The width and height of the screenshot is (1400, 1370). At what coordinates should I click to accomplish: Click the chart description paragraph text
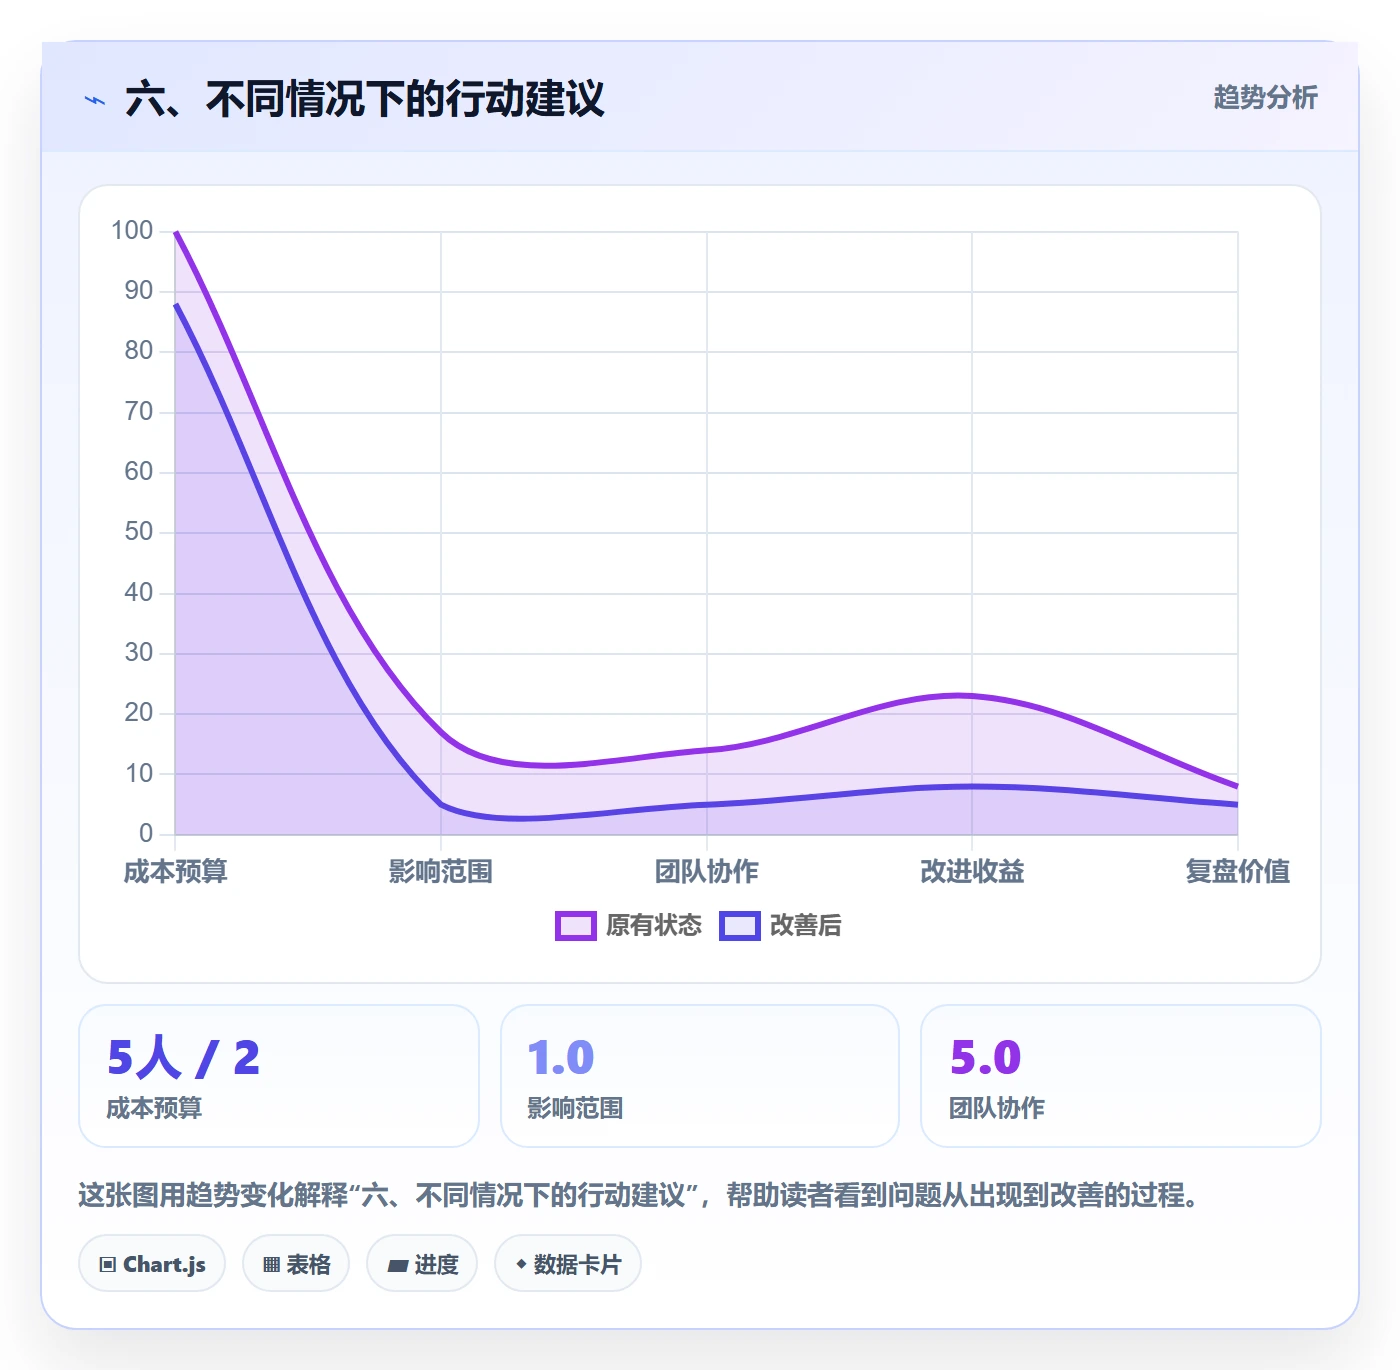click(x=638, y=1195)
